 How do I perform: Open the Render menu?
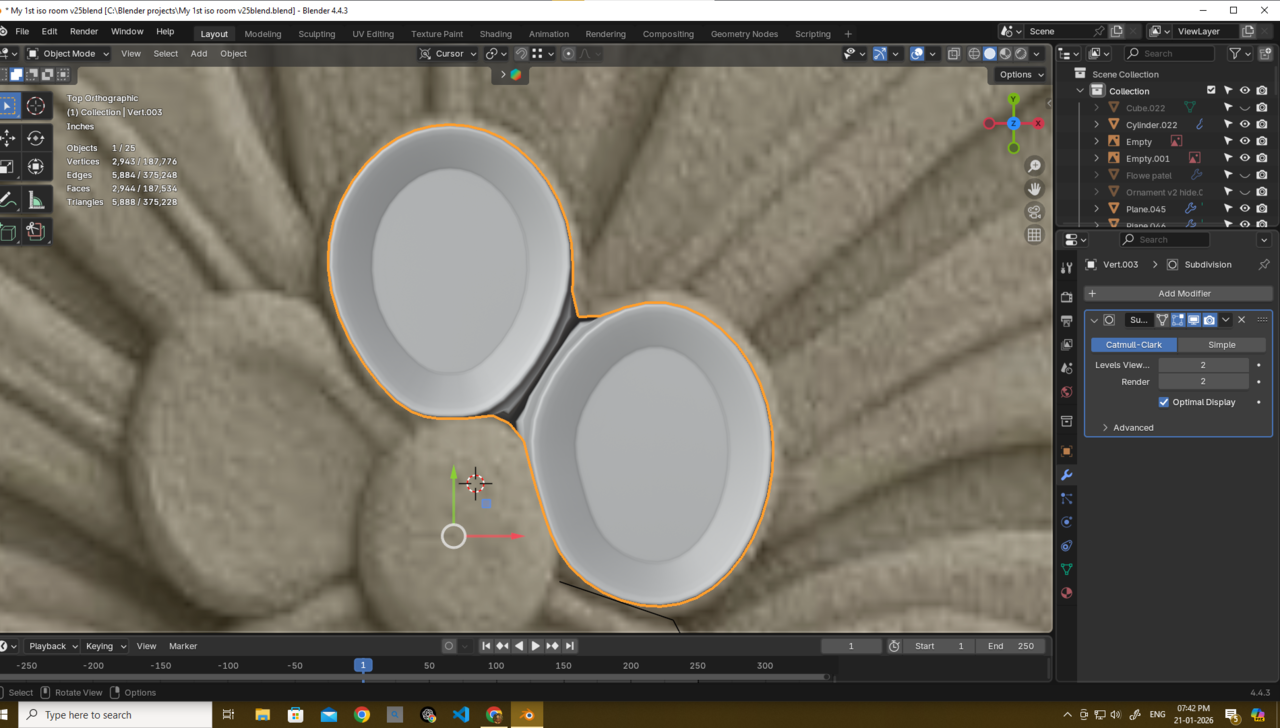84,32
